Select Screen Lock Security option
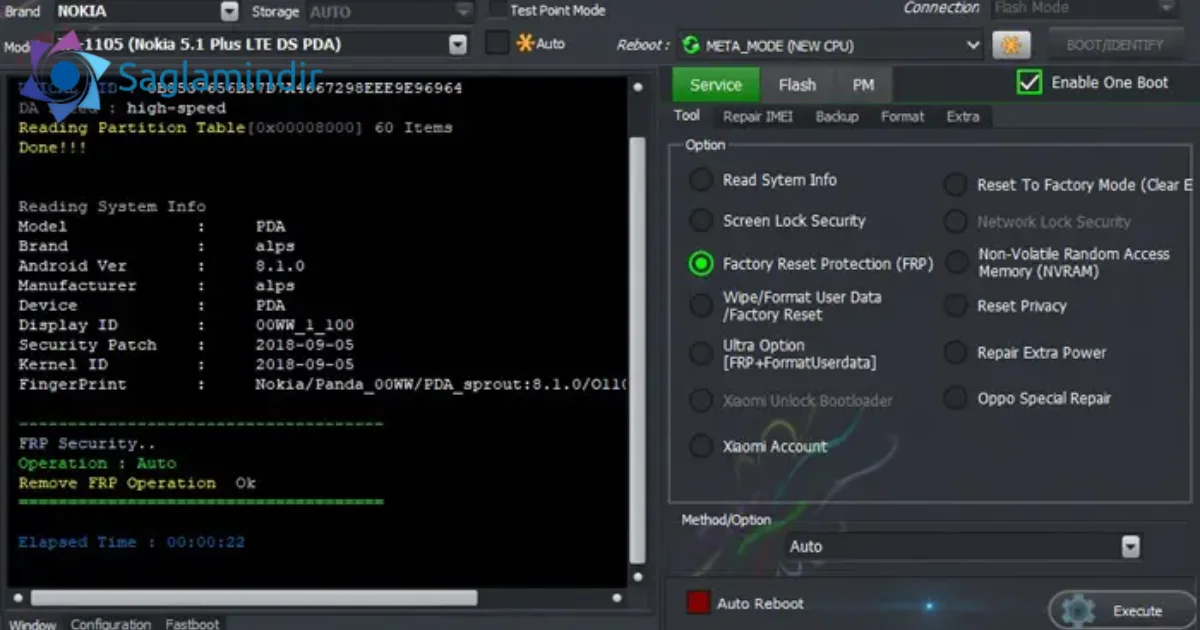This screenshot has height=630, width=1200. [701, 221]
